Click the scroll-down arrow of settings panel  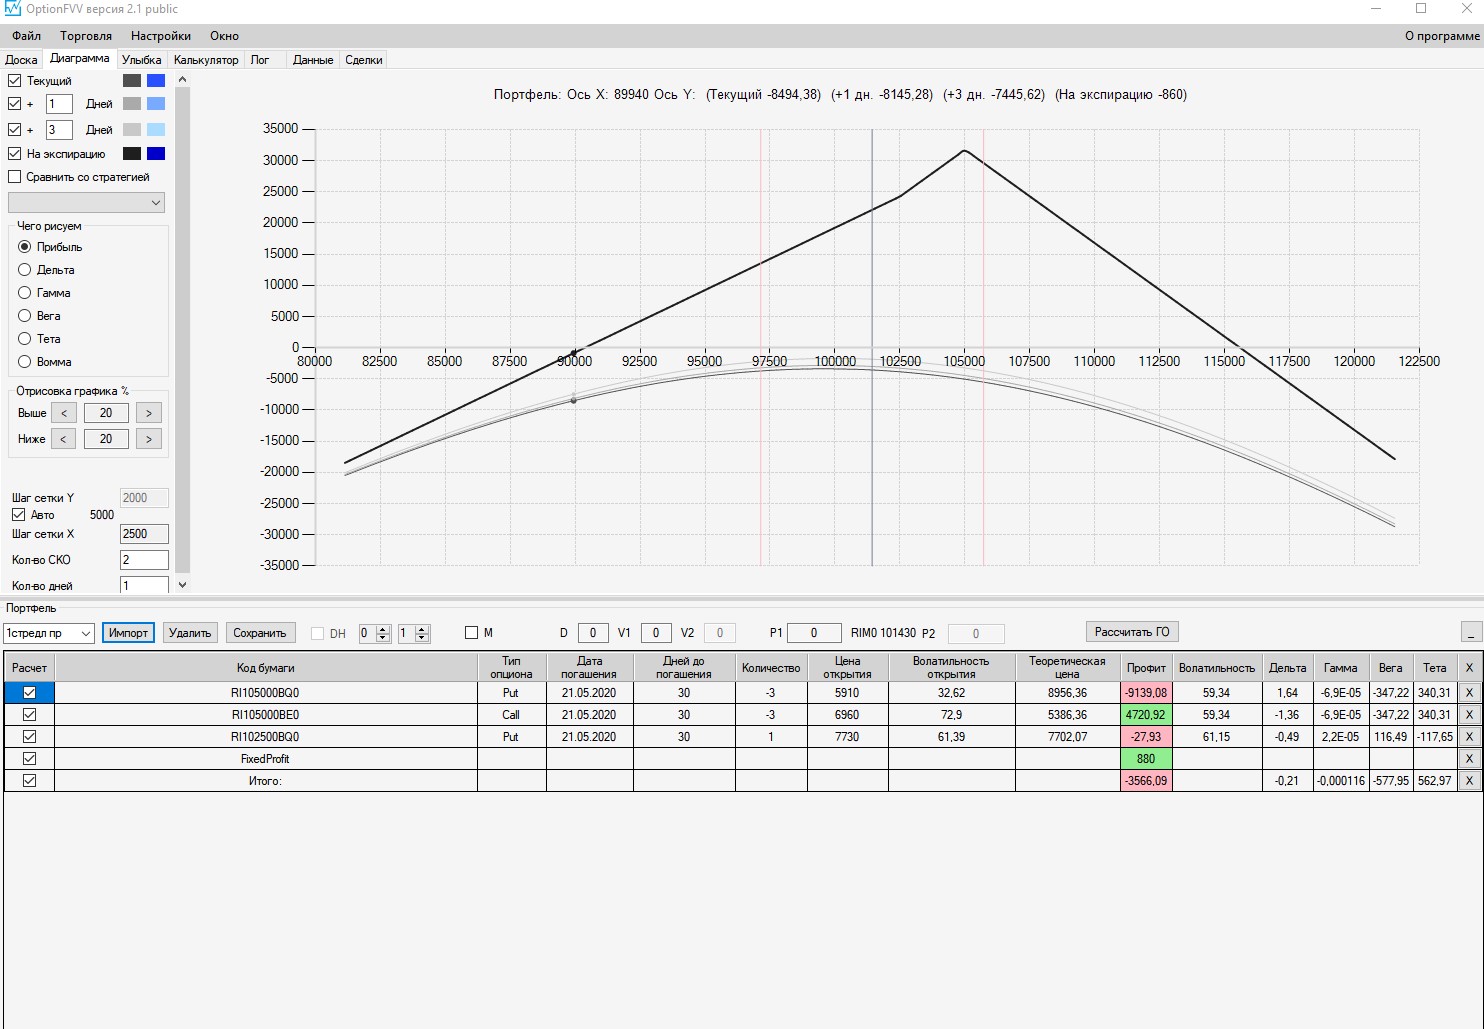pyautogui.click(x=182, y=585)
